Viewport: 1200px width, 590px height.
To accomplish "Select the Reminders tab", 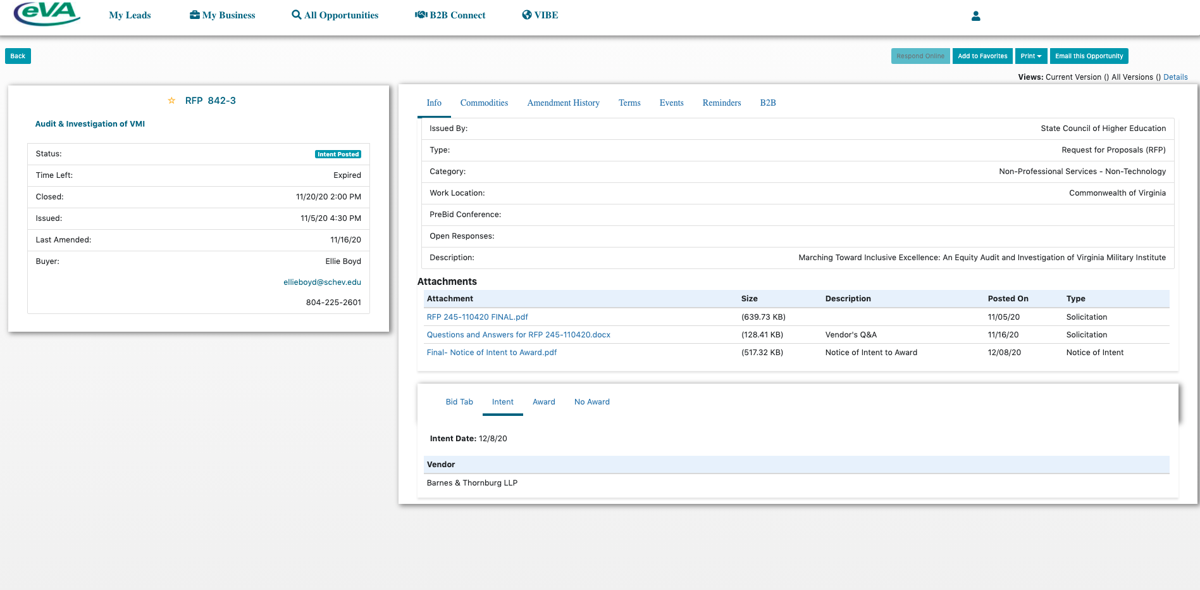I will coord(722,103).
